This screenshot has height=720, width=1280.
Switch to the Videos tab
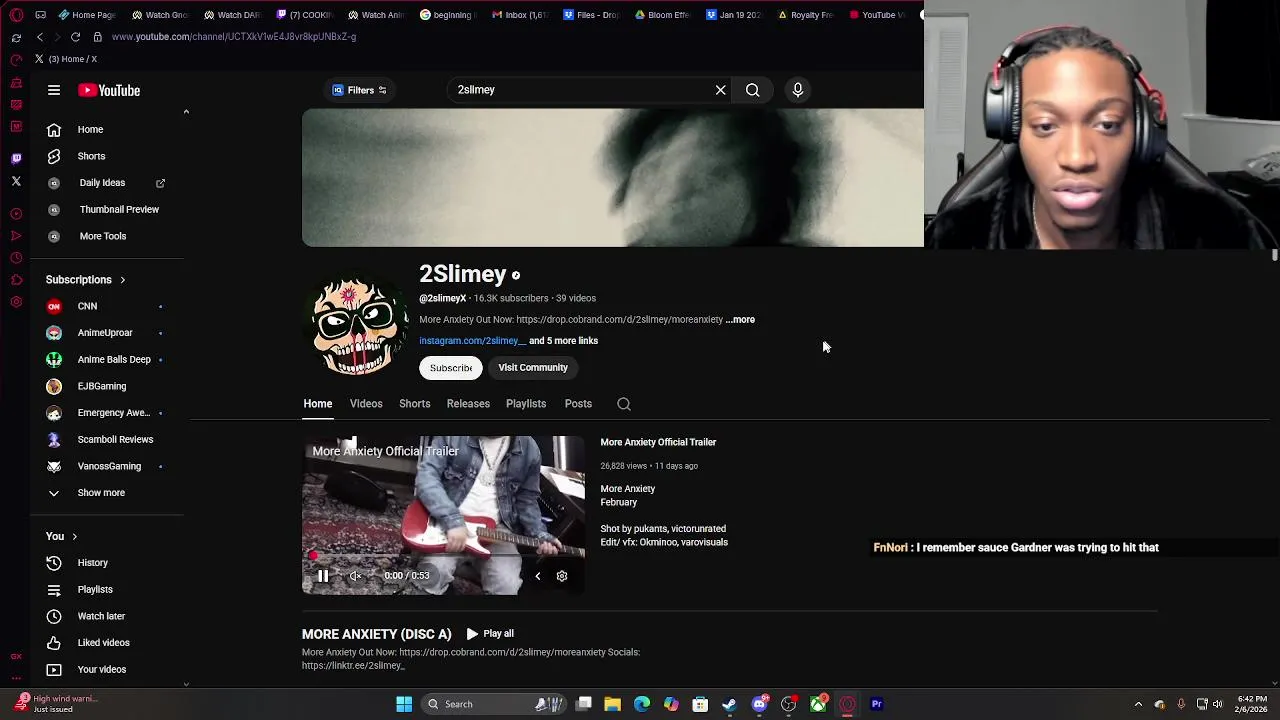tap(366, 404)
